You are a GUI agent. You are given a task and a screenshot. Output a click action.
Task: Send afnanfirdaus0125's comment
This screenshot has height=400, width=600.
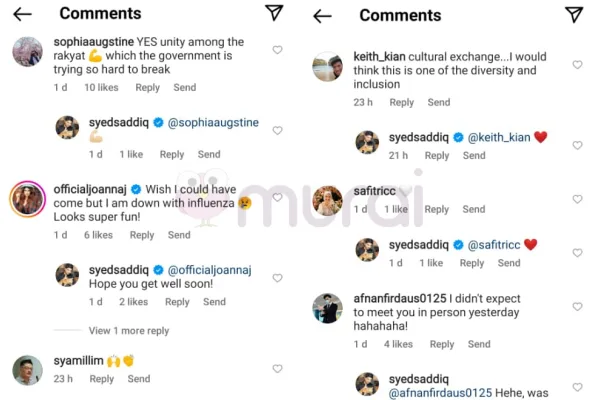coord(479,345)
